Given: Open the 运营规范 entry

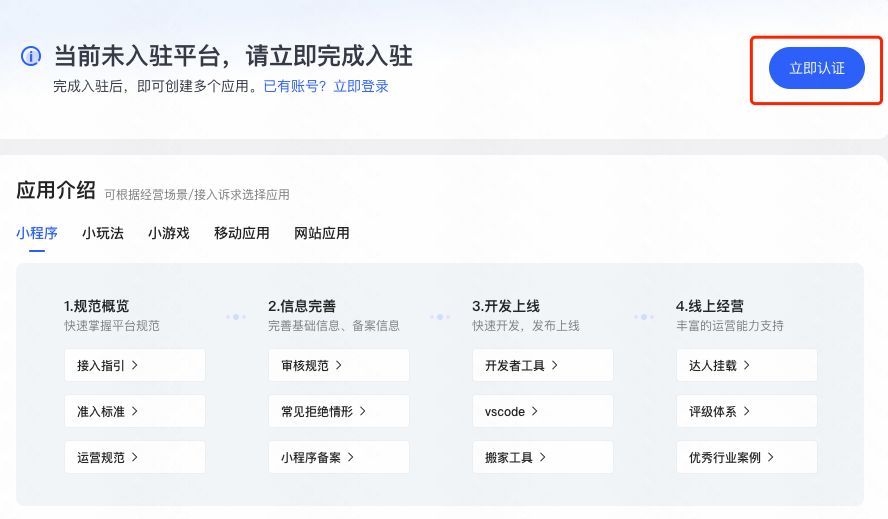Looking at the screenshot, I should [x=135, y=457].
